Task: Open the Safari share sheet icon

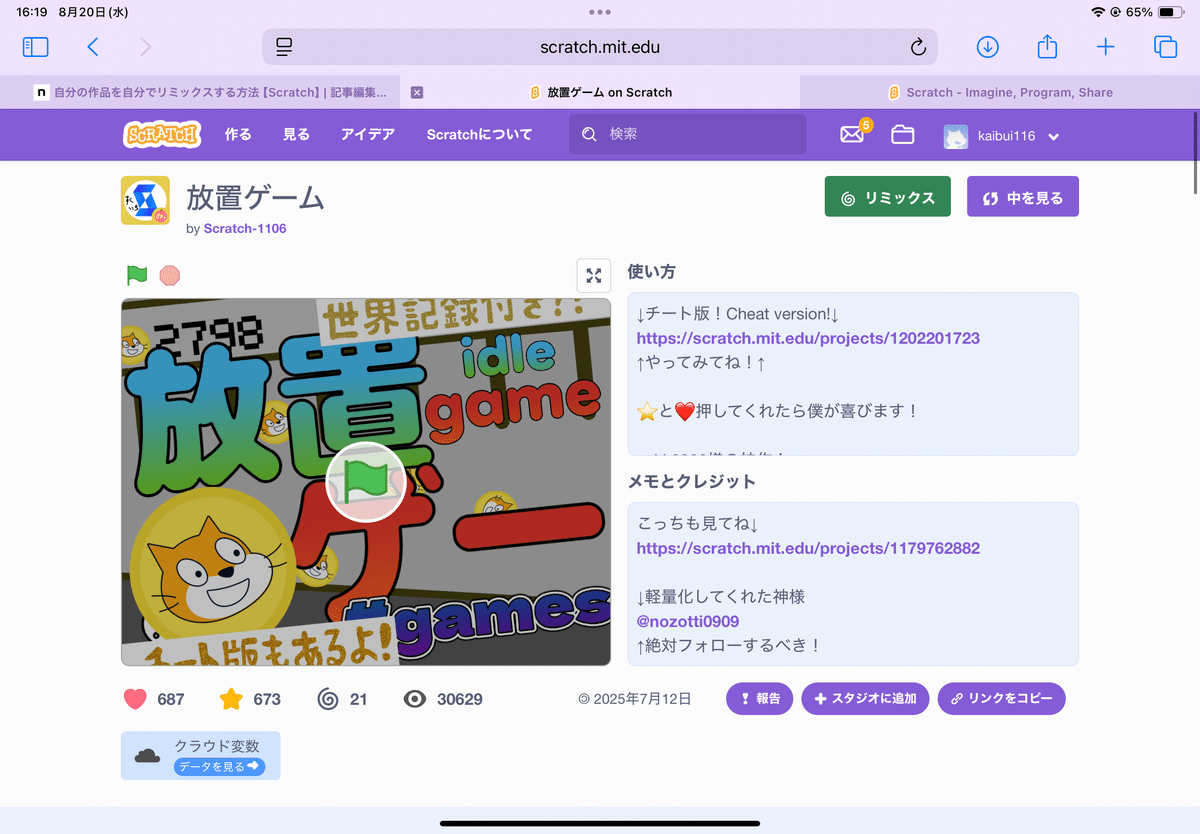Action: (1046, 46)
